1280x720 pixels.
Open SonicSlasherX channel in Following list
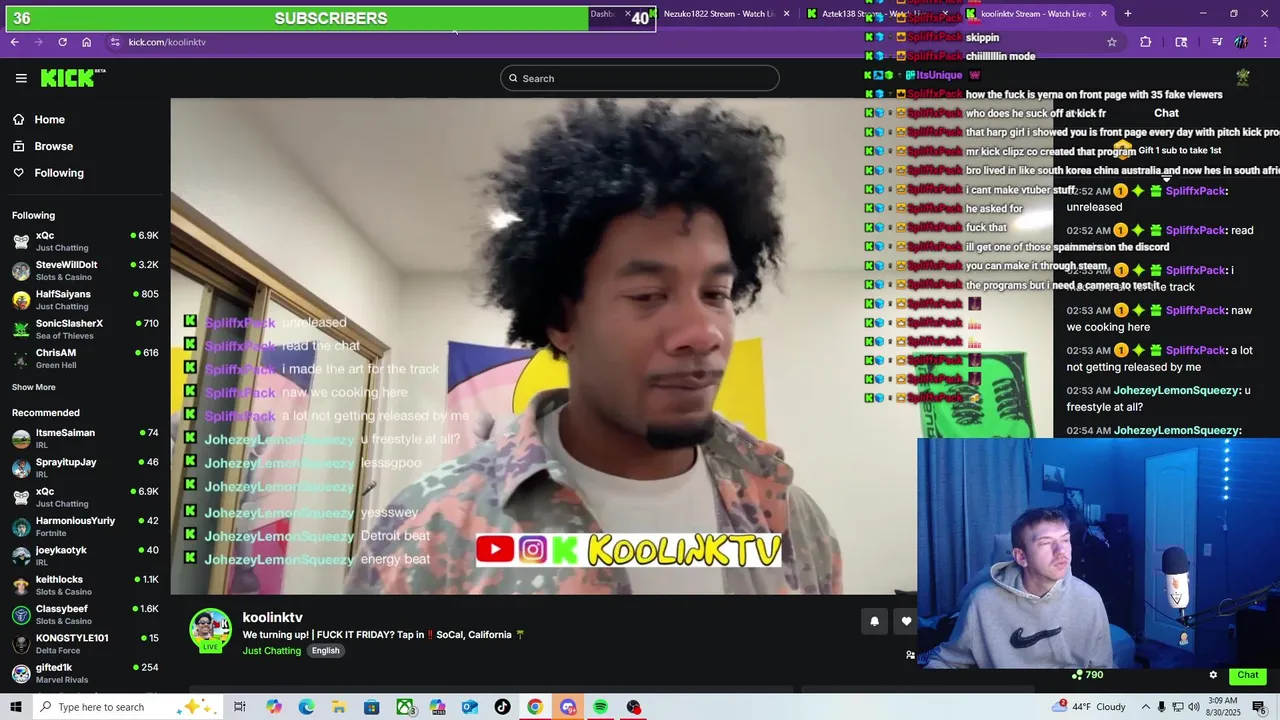tap(85, 329)
